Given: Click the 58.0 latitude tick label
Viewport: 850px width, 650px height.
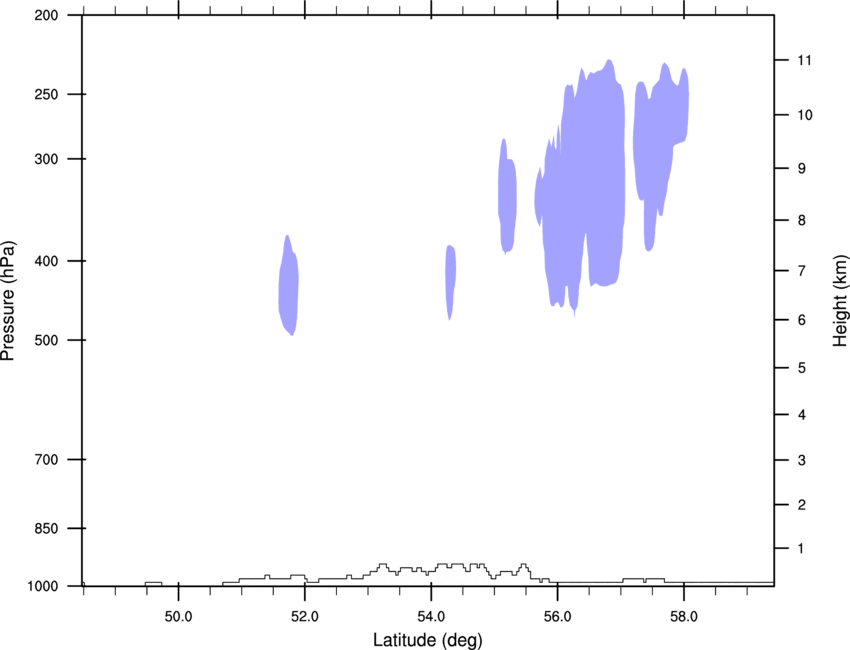Looking at the screenshot, I should pyautogui.click(x=684, y=616).
